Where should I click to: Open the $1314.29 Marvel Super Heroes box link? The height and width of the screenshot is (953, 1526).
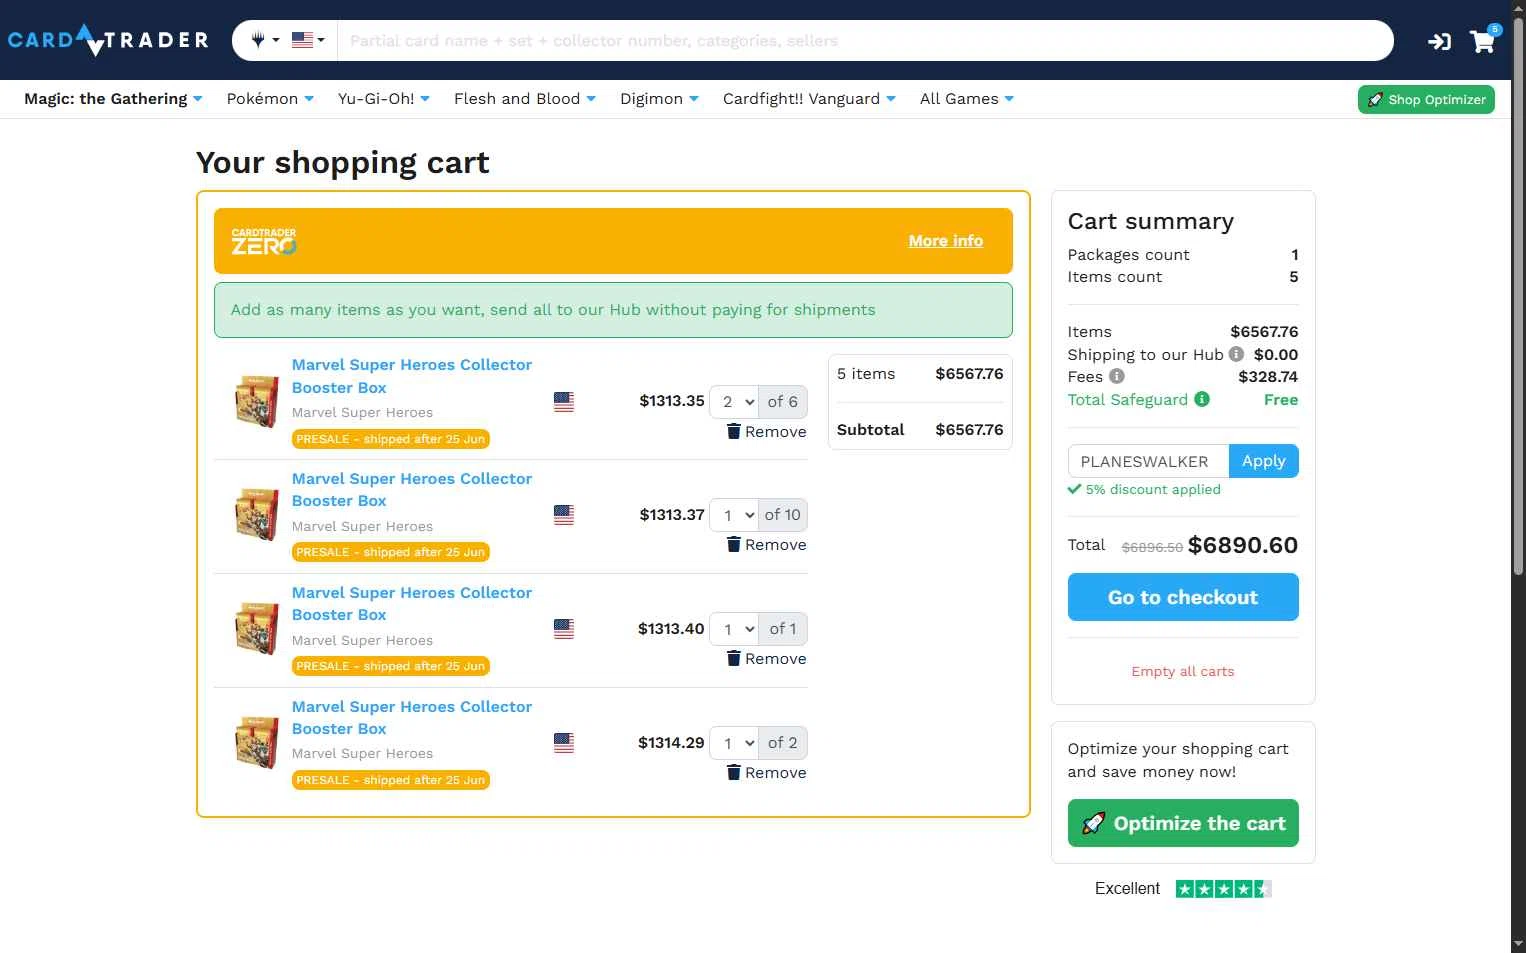(x=412, y=718)
